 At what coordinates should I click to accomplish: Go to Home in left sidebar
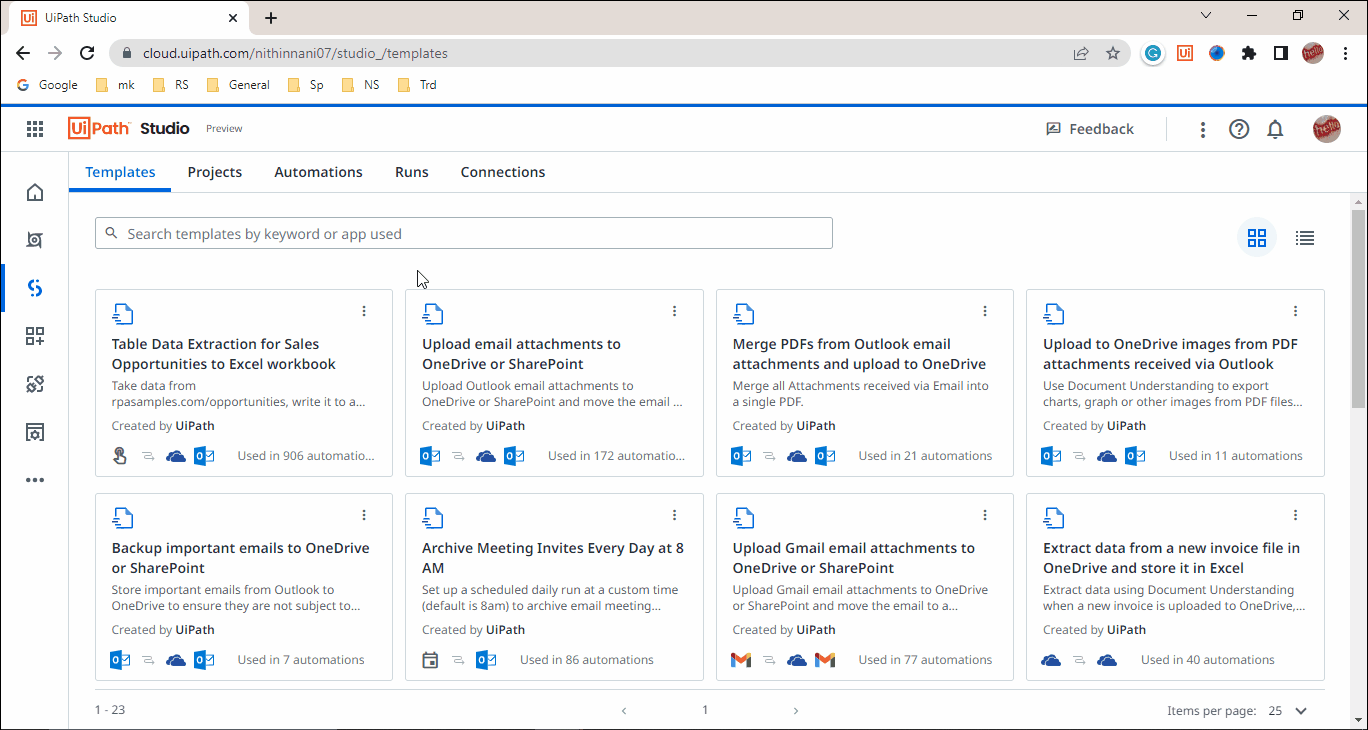(35, 192)
